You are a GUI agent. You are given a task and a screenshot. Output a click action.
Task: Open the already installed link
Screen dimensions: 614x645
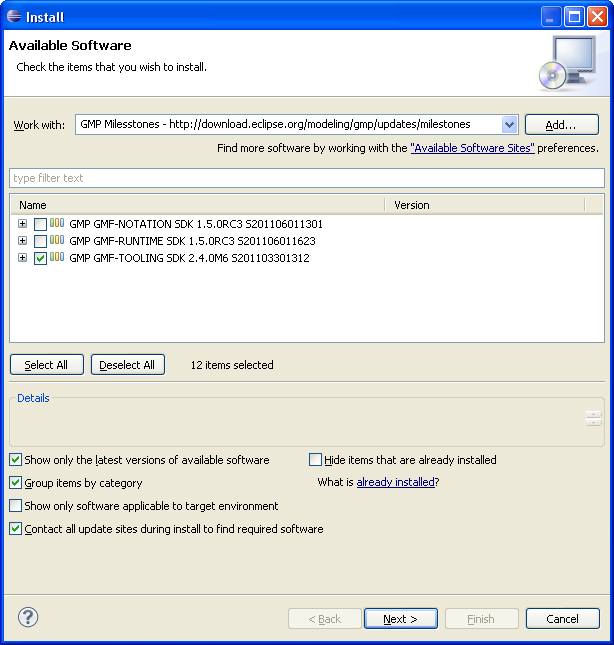click(x=396, y=482)
